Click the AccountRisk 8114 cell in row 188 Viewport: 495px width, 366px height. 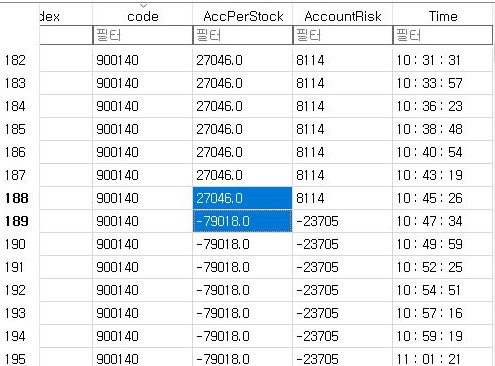[x=343, y=198]
